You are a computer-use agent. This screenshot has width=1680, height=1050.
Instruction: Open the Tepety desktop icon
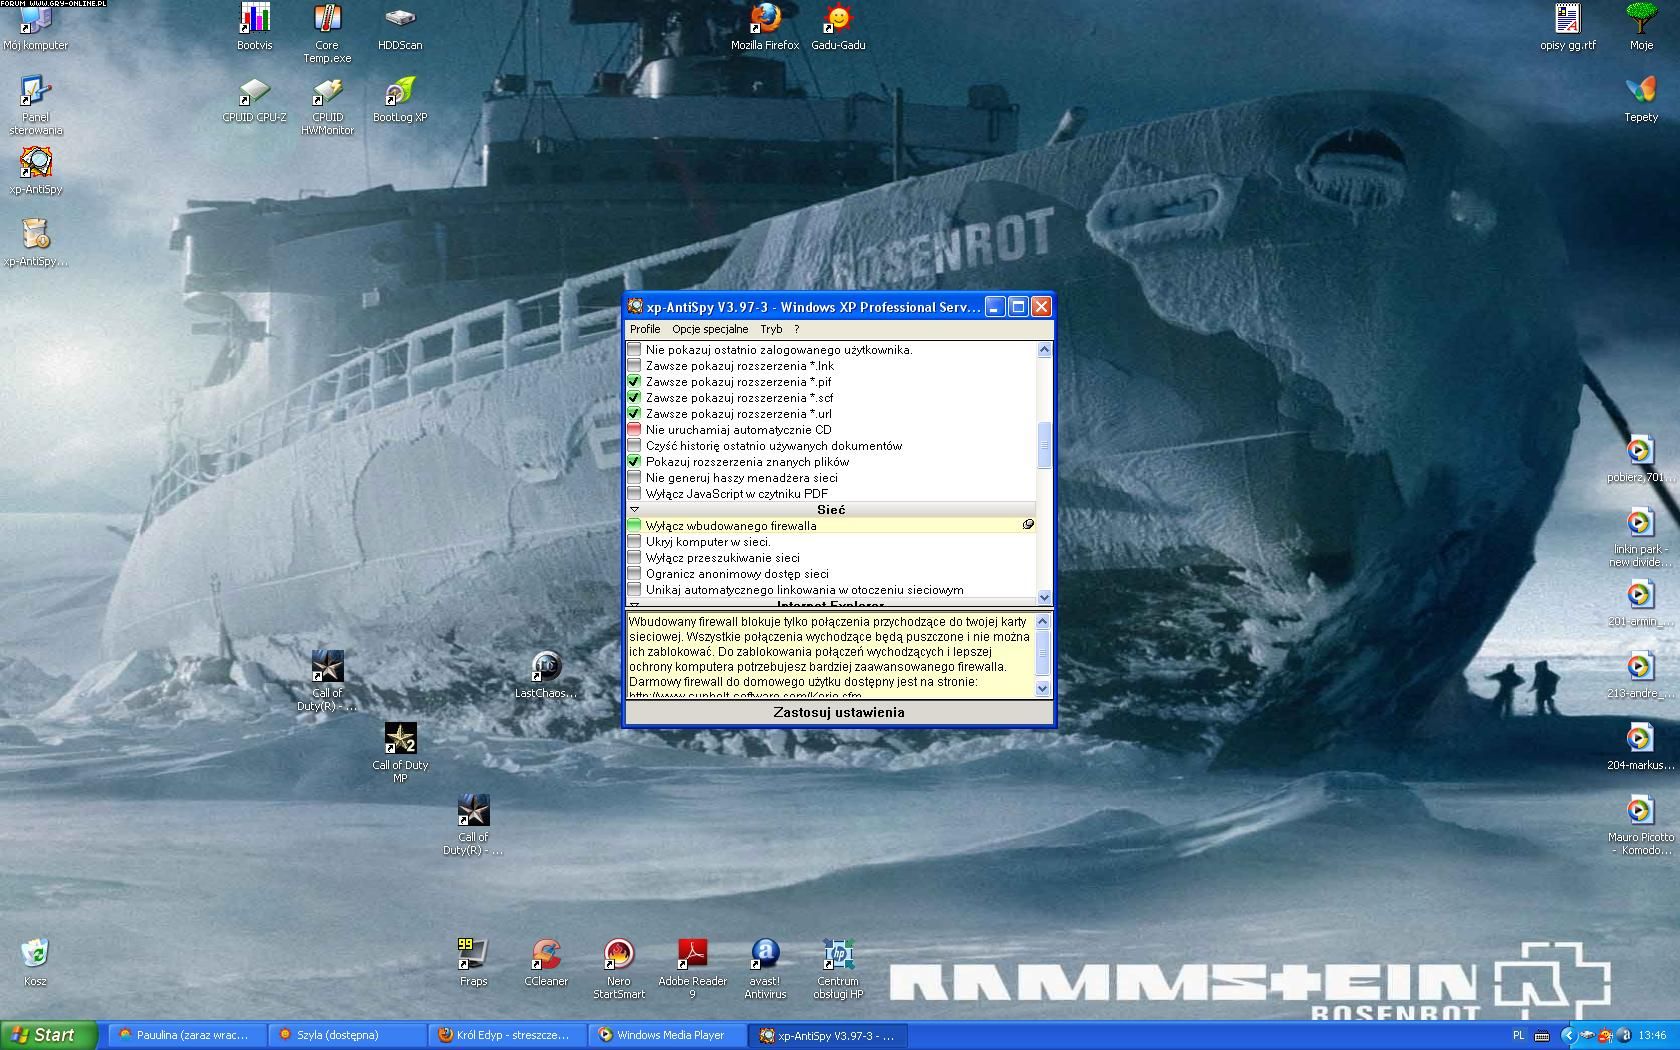coord(1641,99)
